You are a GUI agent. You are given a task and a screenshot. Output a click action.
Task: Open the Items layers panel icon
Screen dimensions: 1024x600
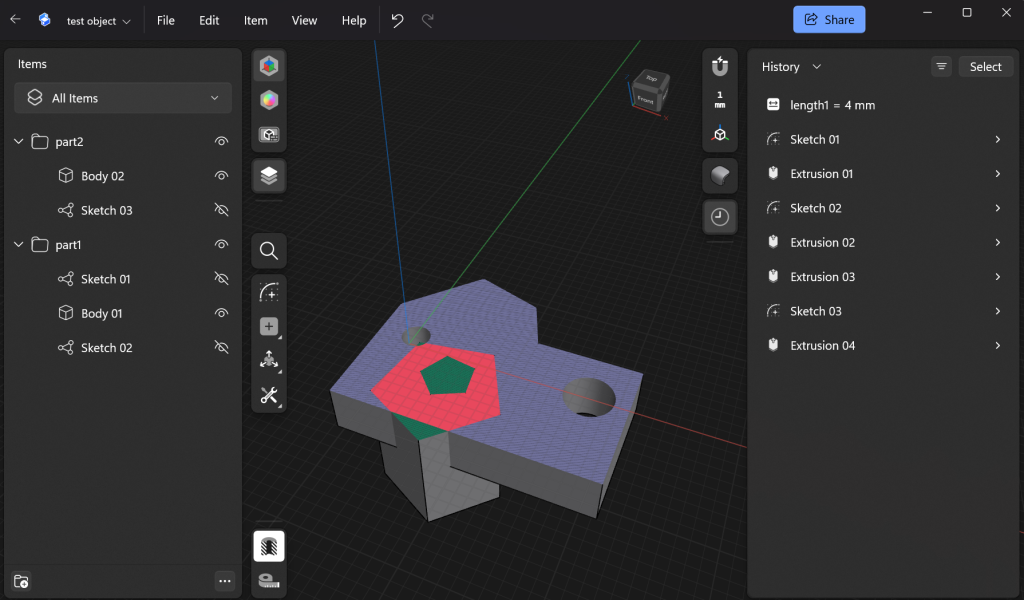tap(268, 176)
